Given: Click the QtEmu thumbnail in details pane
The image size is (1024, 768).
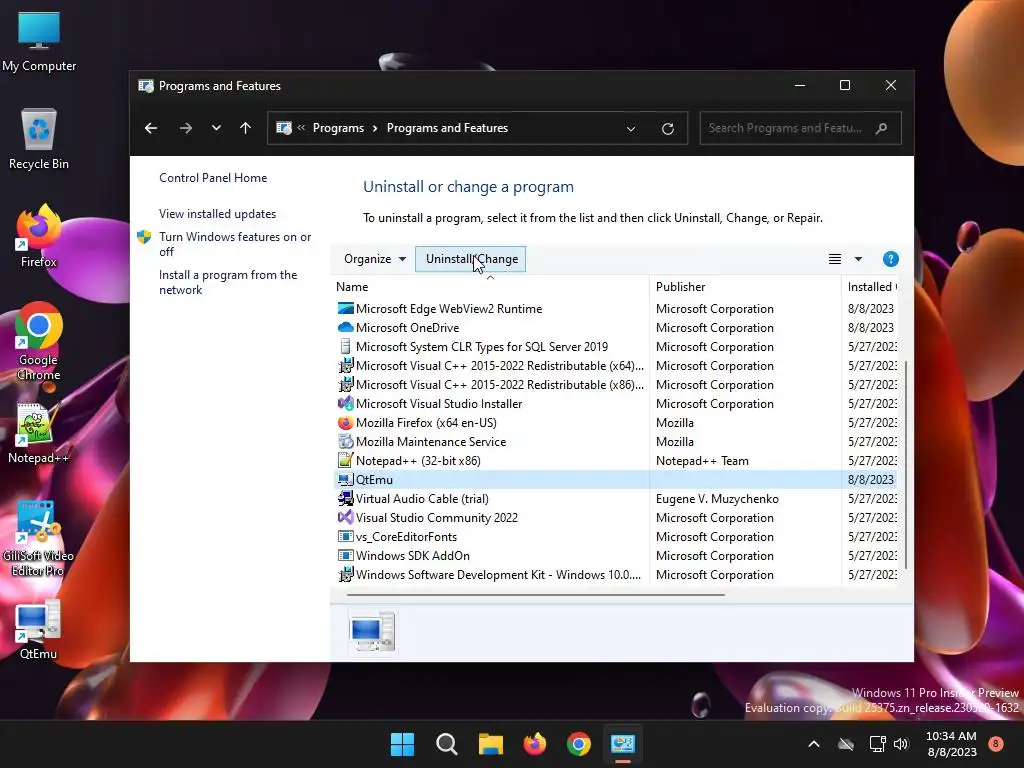Looking at the screenshot, I should [x=372, y=632].
